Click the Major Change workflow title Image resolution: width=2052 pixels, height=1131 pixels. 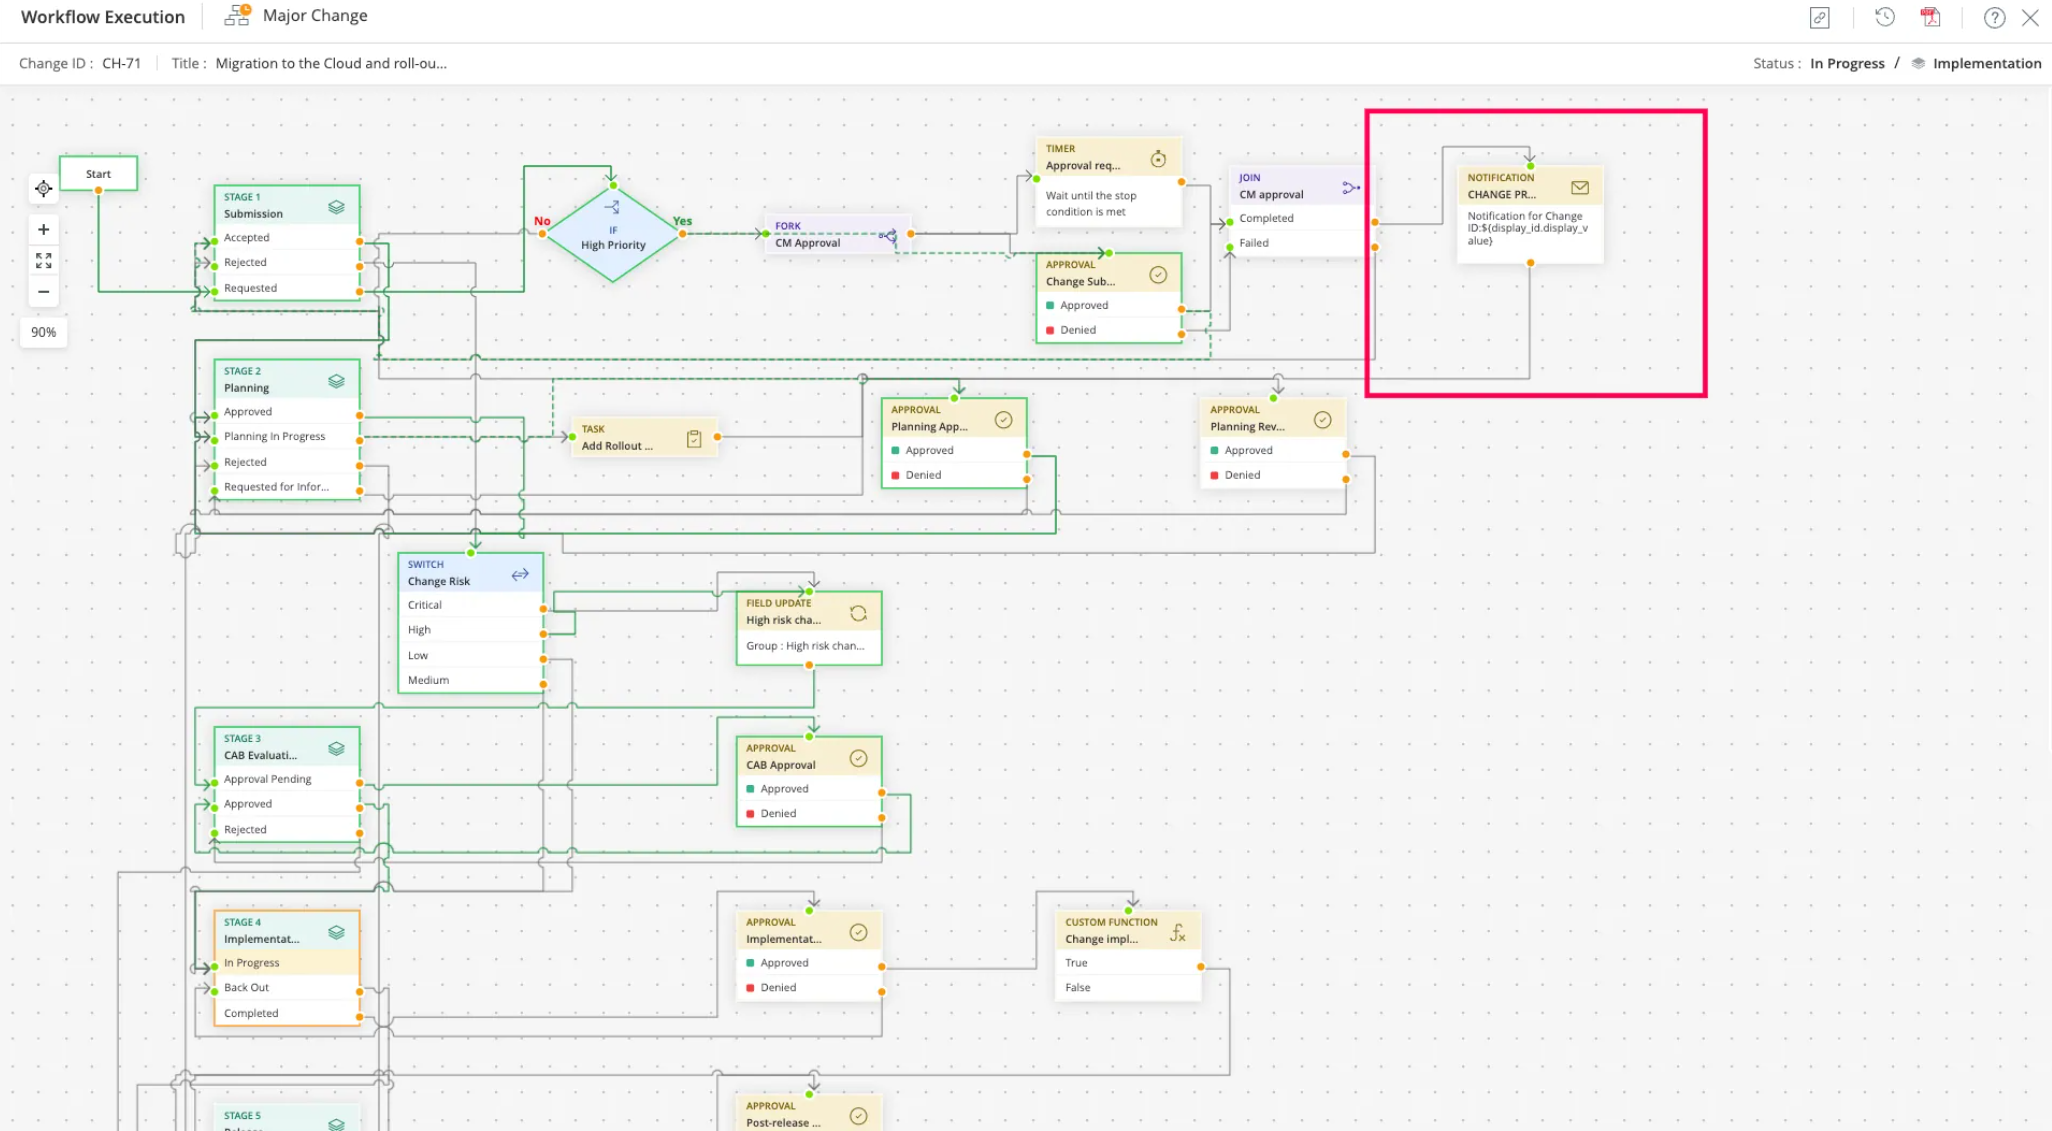click(314, 16)
